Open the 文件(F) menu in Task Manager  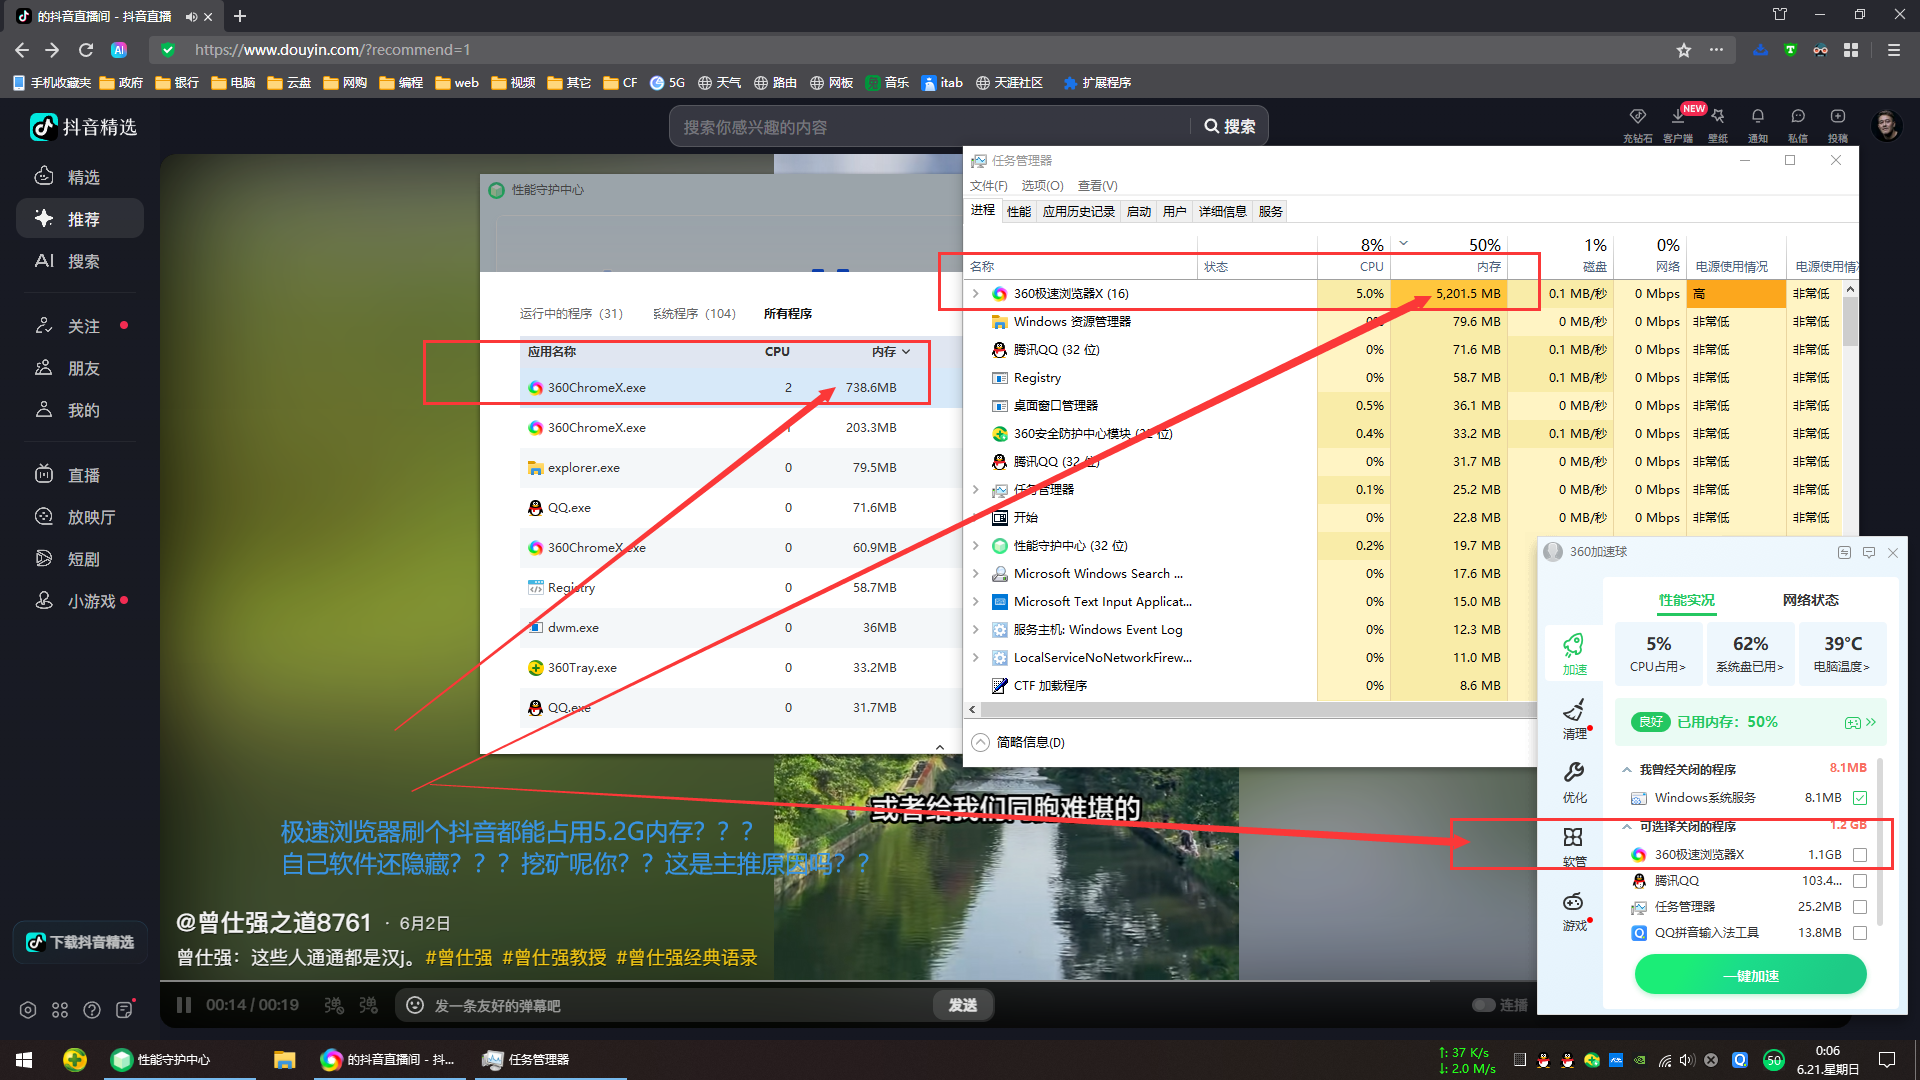tap(988, 186)
